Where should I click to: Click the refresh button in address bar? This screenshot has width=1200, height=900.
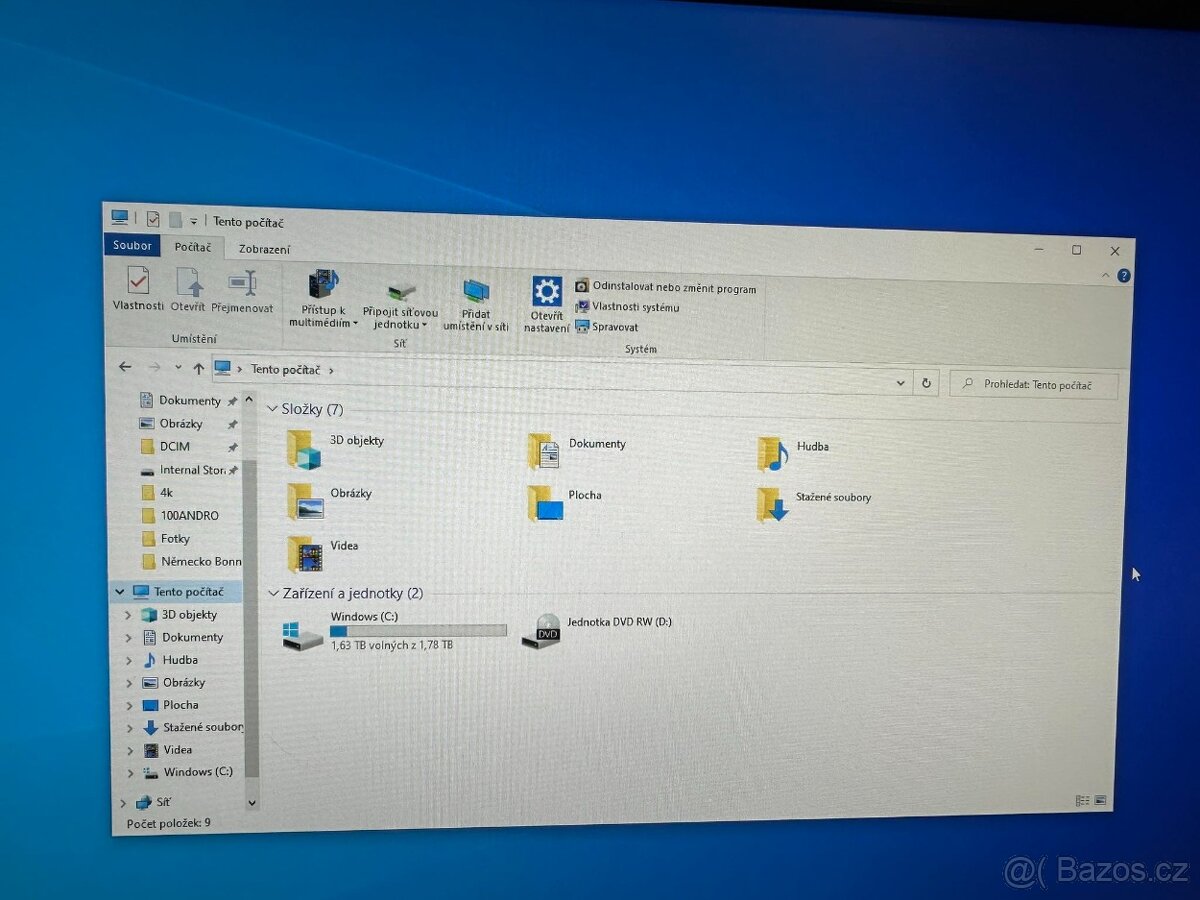[x=925, y=383]
